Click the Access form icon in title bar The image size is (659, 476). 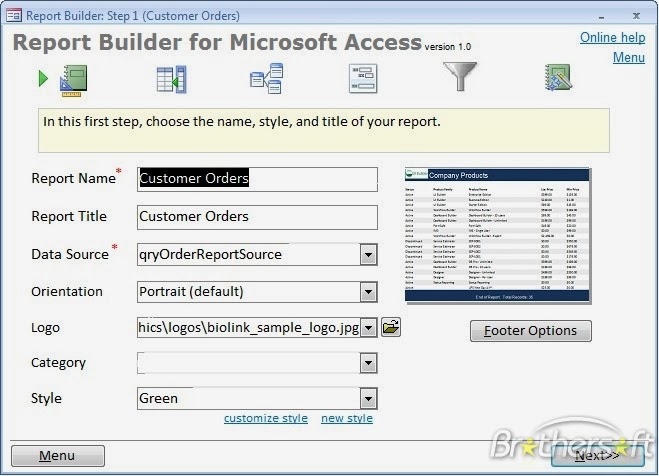[x=14, y=16]
